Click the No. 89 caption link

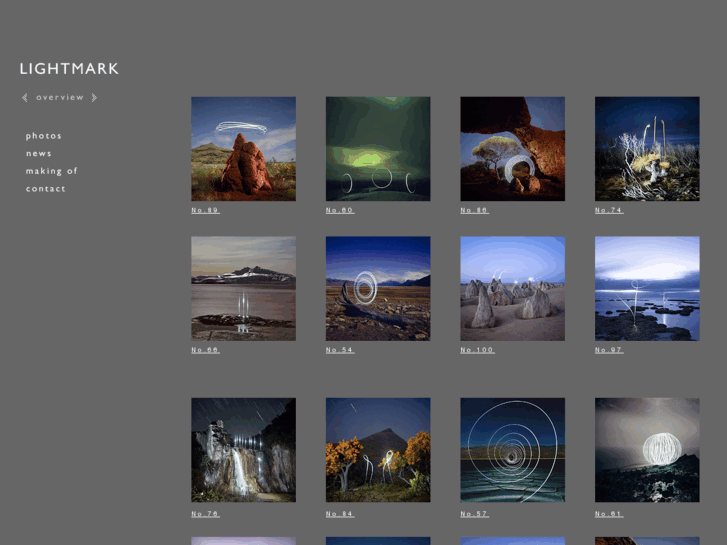click(x=205, y=210)
